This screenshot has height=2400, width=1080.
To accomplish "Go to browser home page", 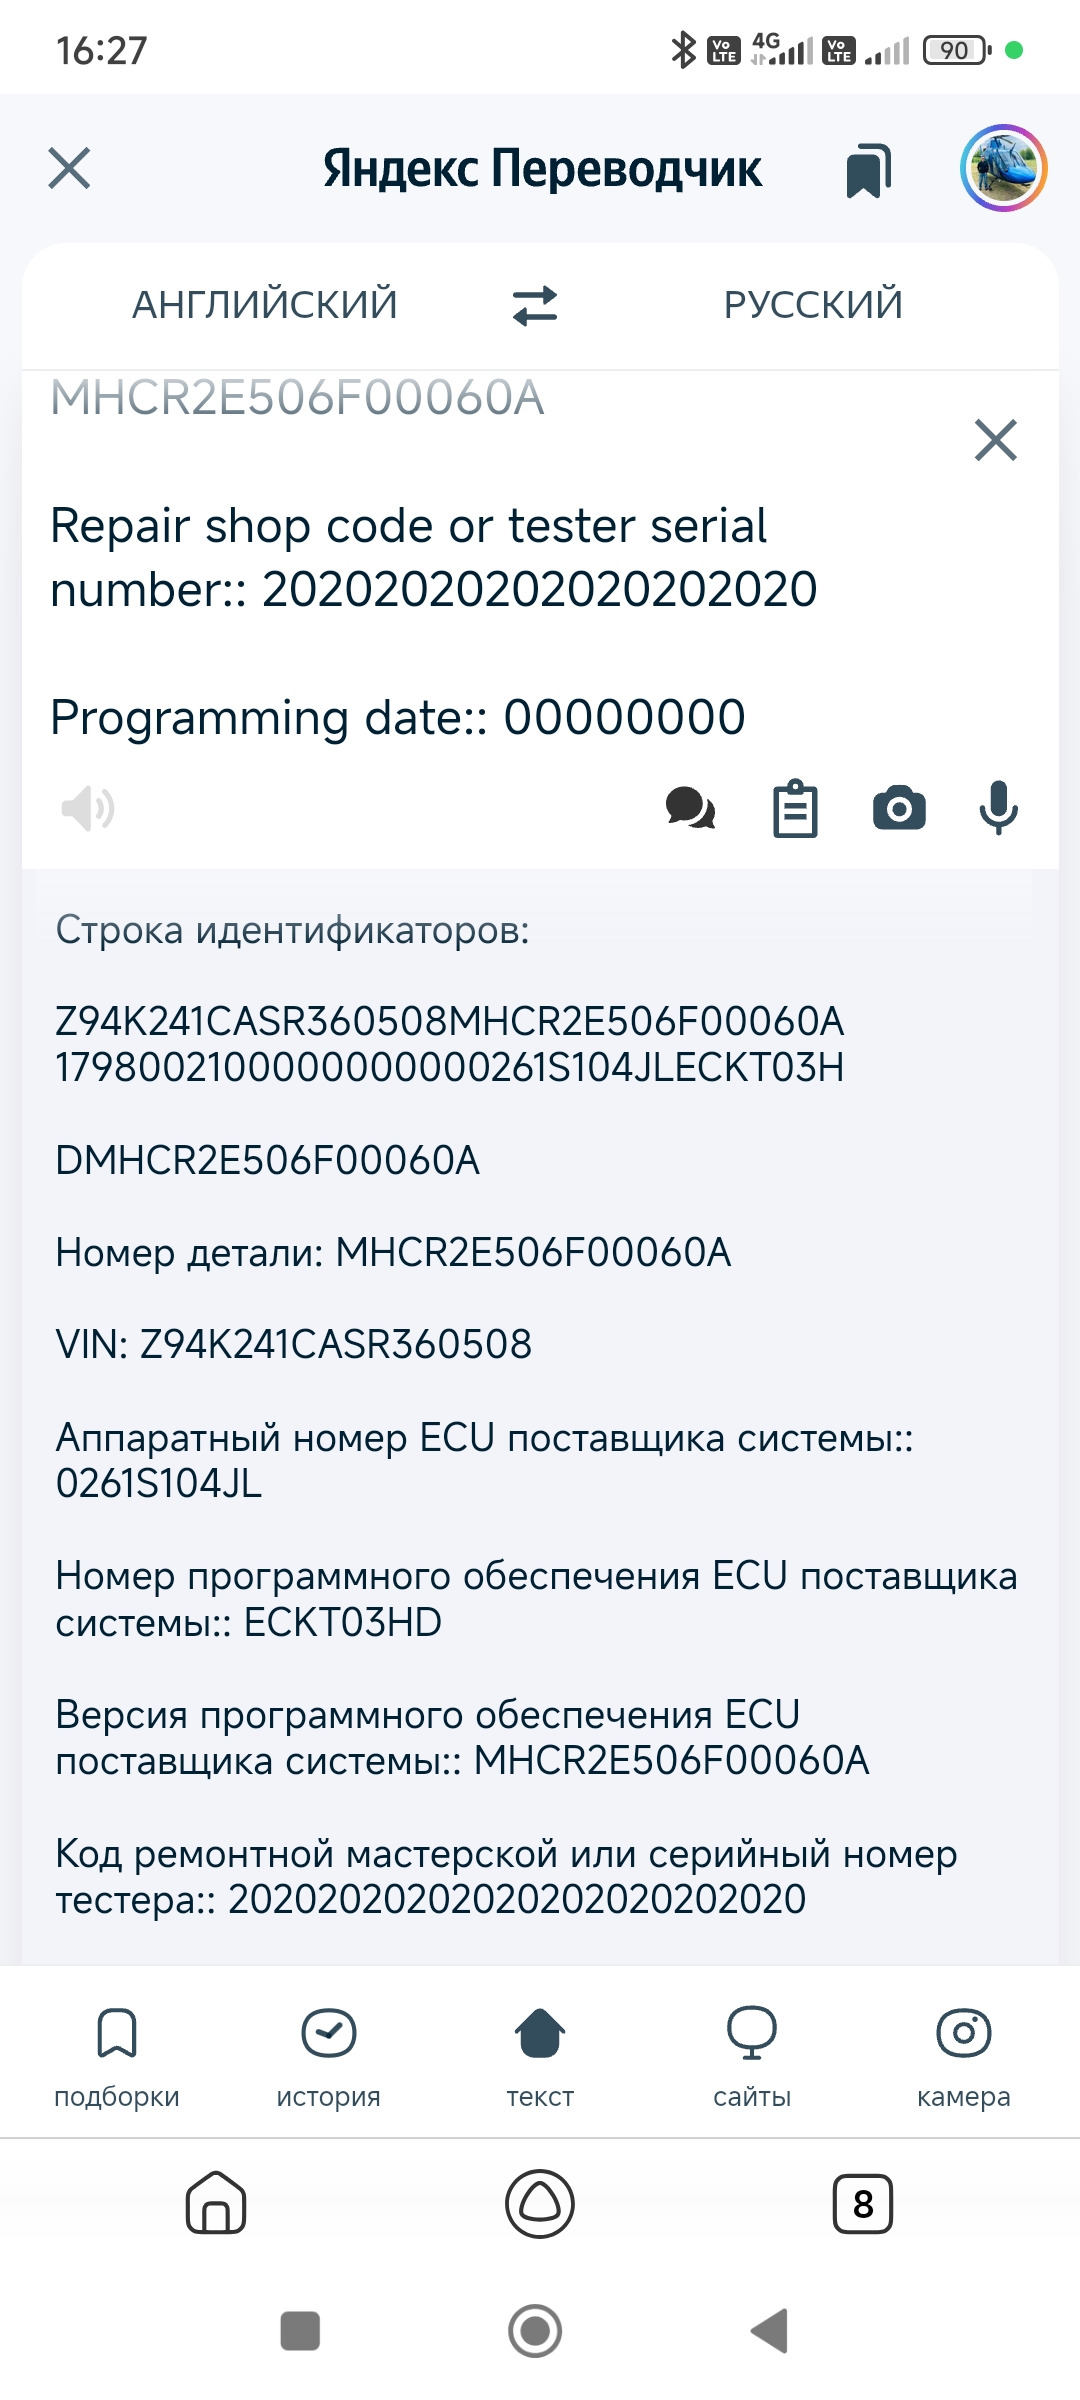I will coord(216,2203).
